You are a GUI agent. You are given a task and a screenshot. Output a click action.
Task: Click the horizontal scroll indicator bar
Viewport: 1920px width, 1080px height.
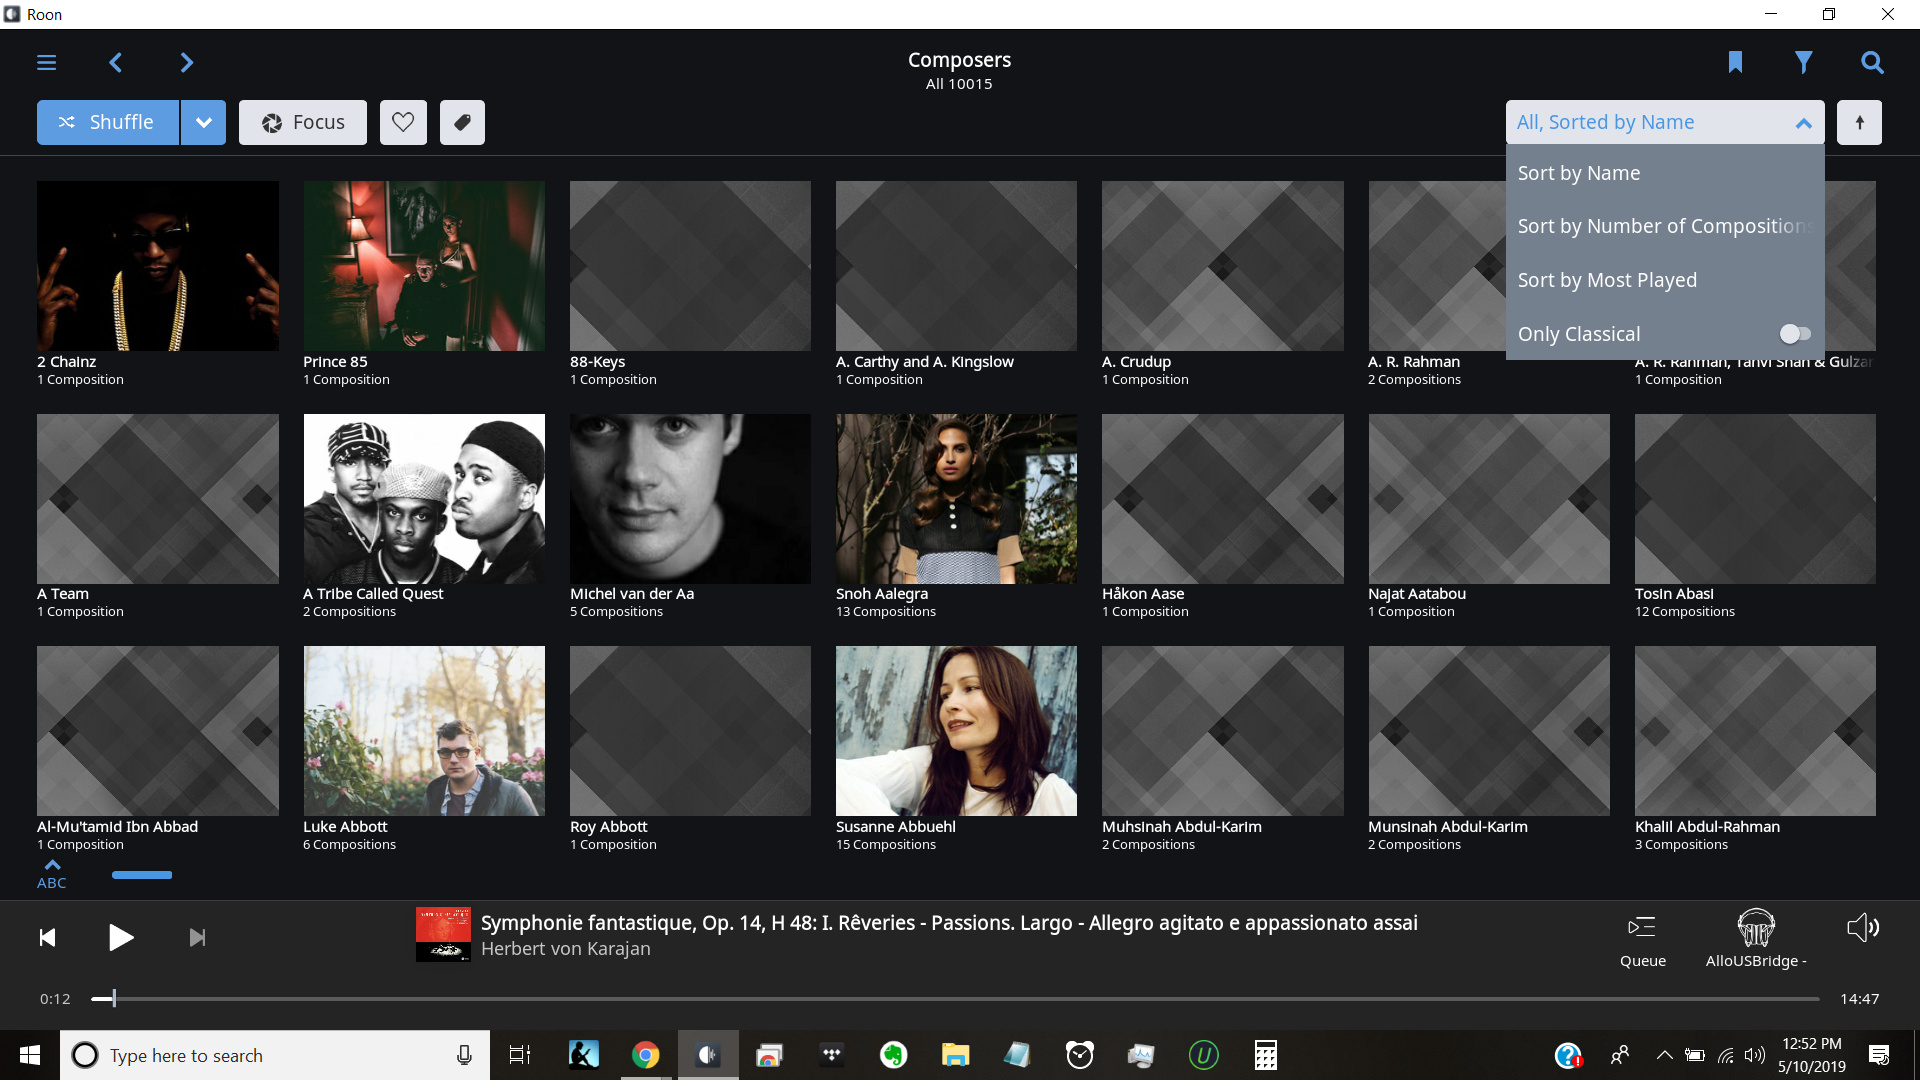pos(142,875)
